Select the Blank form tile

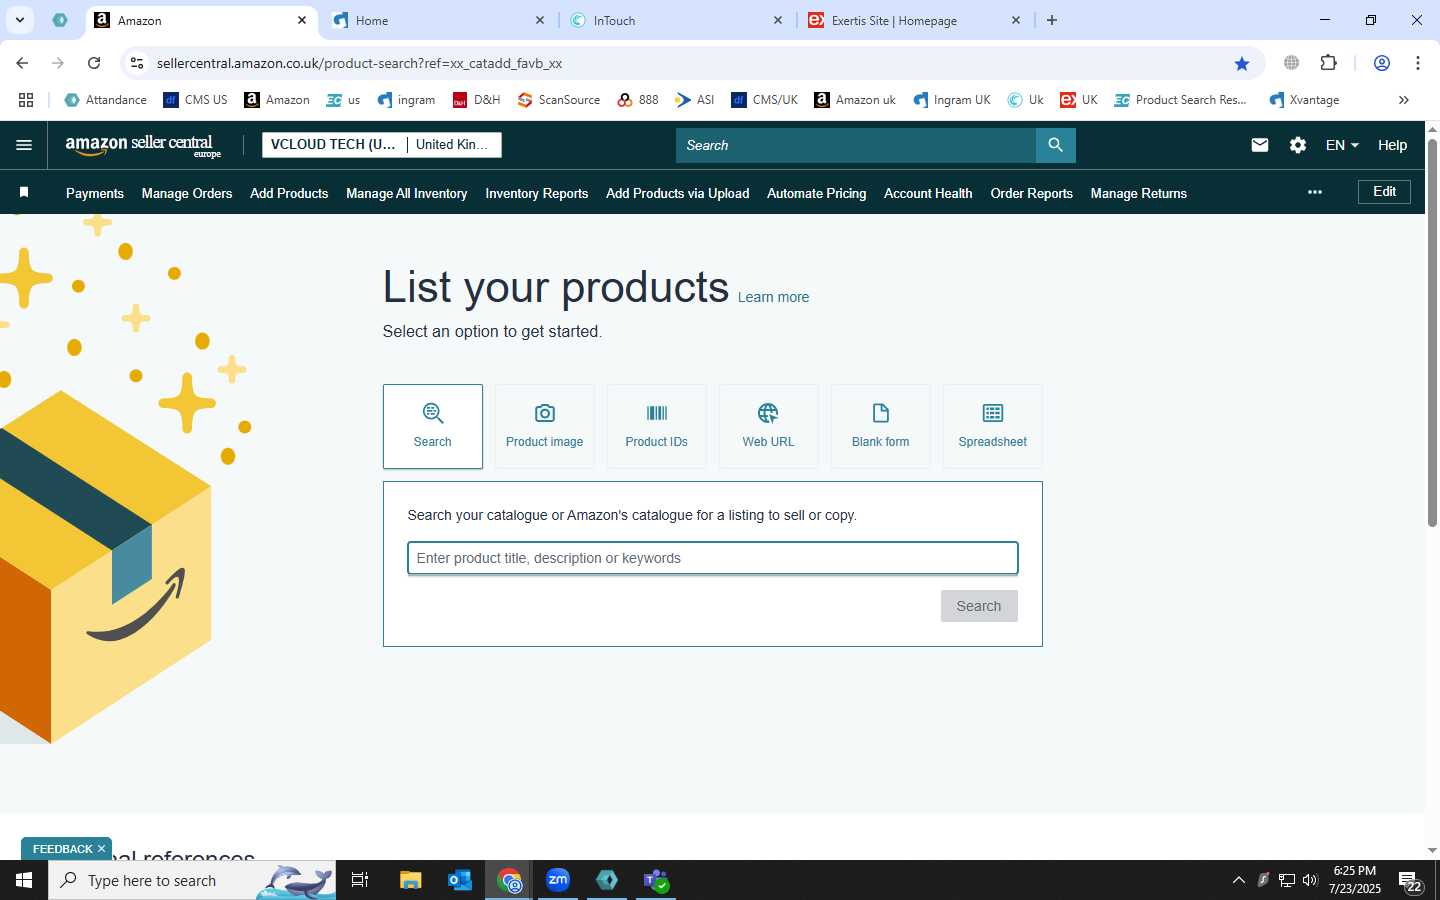881,426
